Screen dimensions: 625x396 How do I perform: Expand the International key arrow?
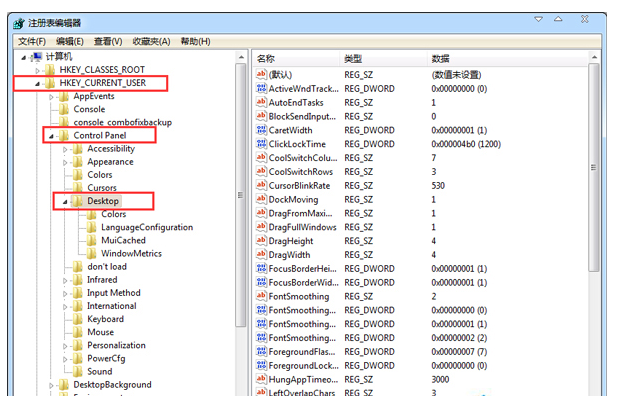click(65, 307)
